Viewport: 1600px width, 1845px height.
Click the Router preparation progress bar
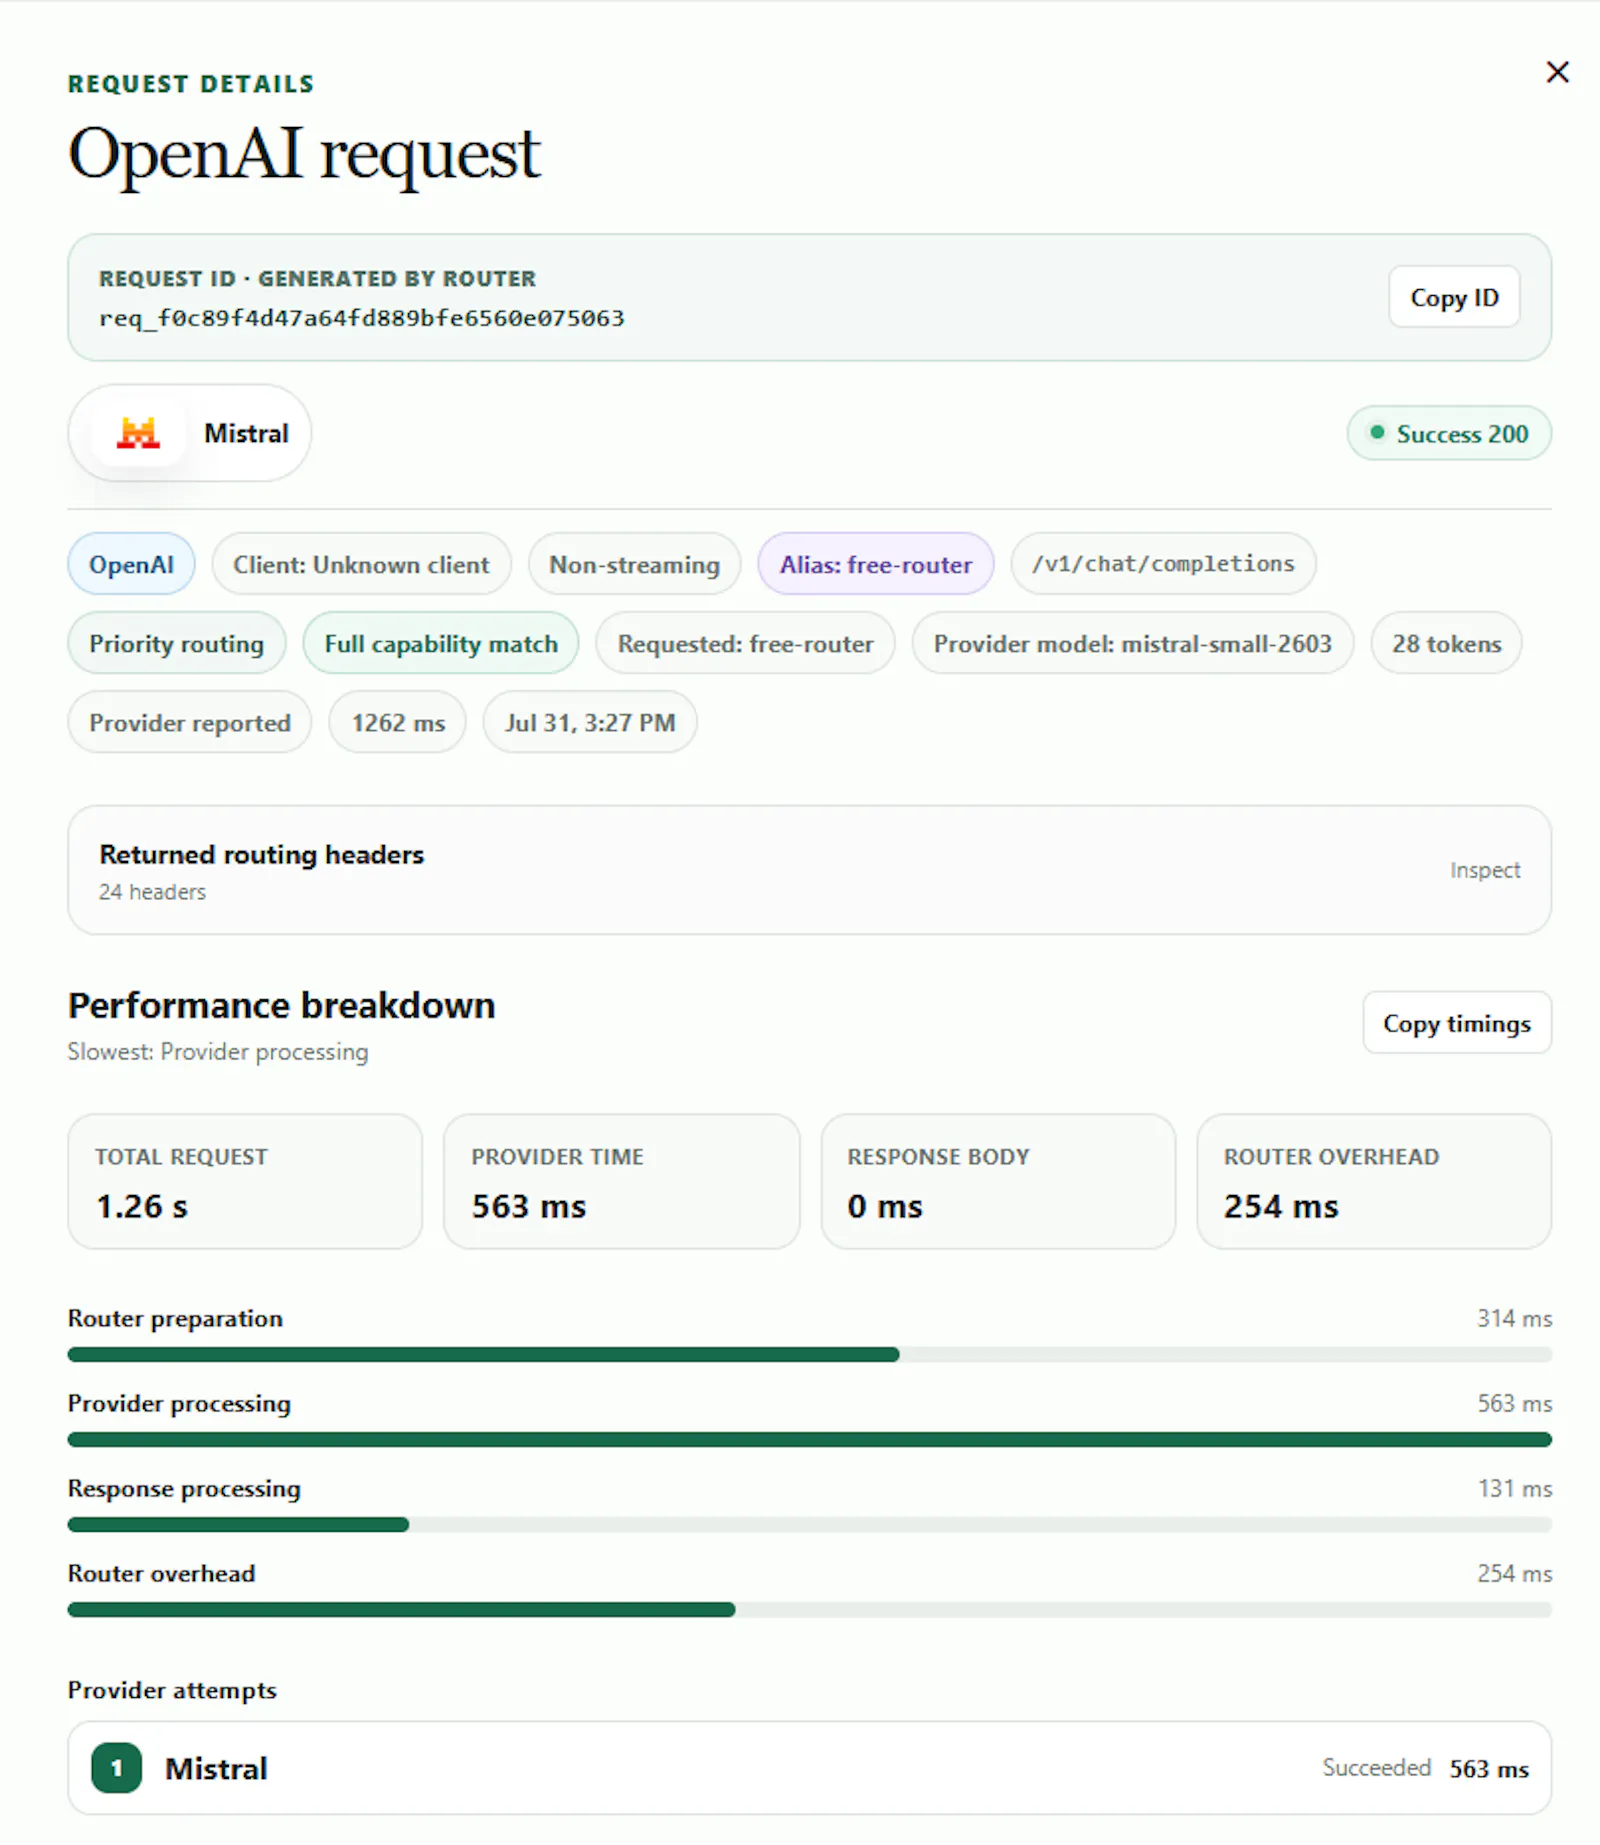coord(809,1355)
